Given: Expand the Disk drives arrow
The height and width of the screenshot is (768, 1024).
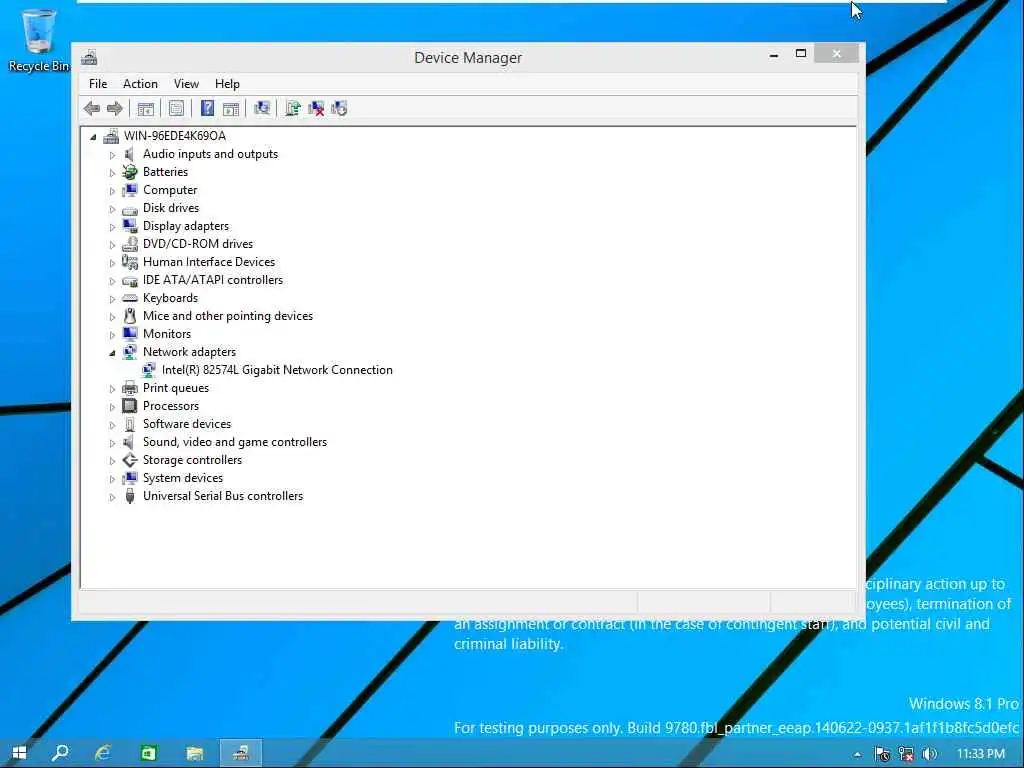Looking at the screenshot, I should tap(112, 210).
